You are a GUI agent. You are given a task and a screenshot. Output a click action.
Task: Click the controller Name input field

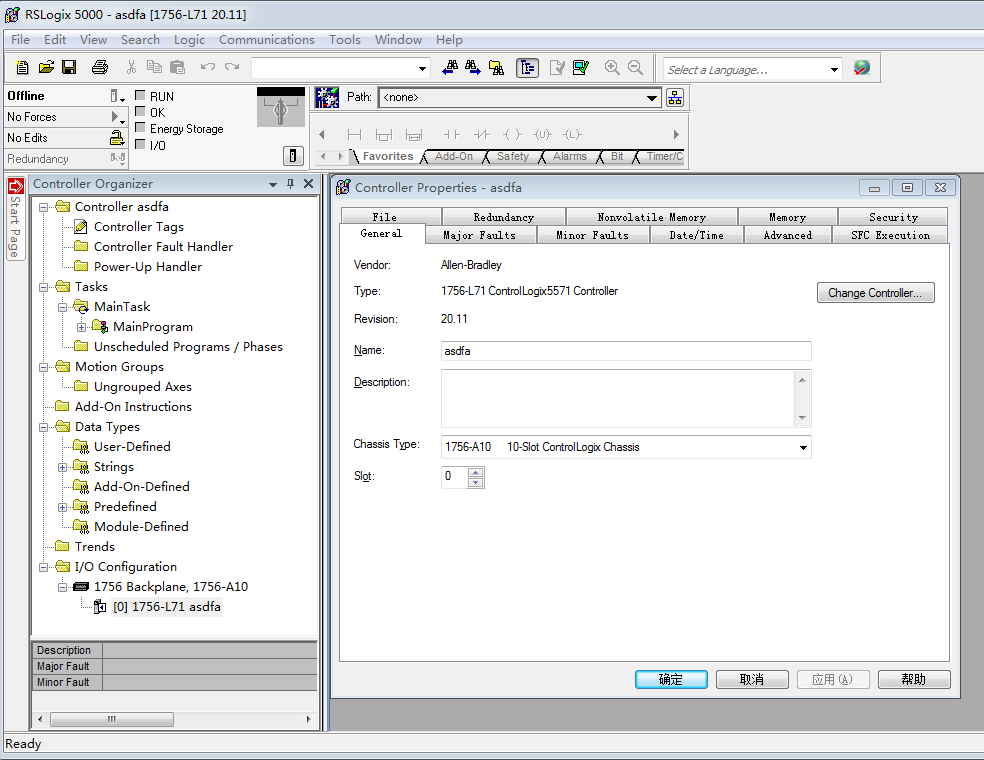click(626, 350)
